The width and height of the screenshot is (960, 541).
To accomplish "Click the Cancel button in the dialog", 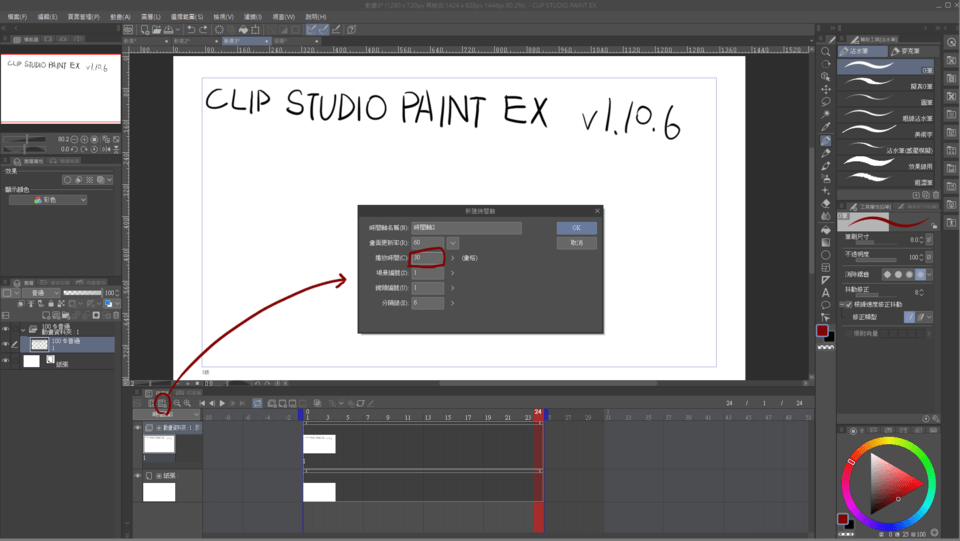I will 576,243.
